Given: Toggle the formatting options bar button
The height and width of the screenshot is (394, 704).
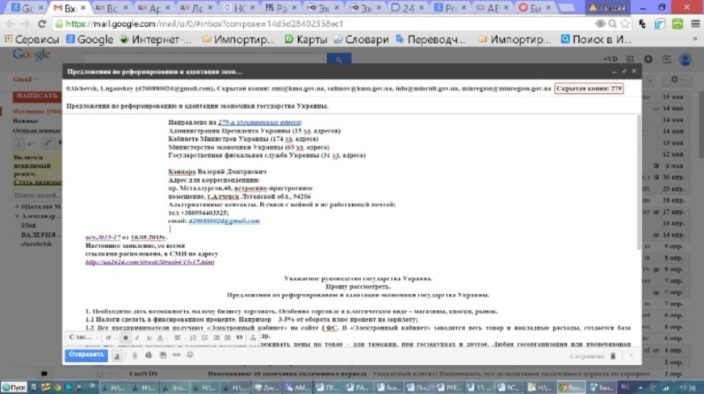Looking at the screenshot, I should pos(117,355).
